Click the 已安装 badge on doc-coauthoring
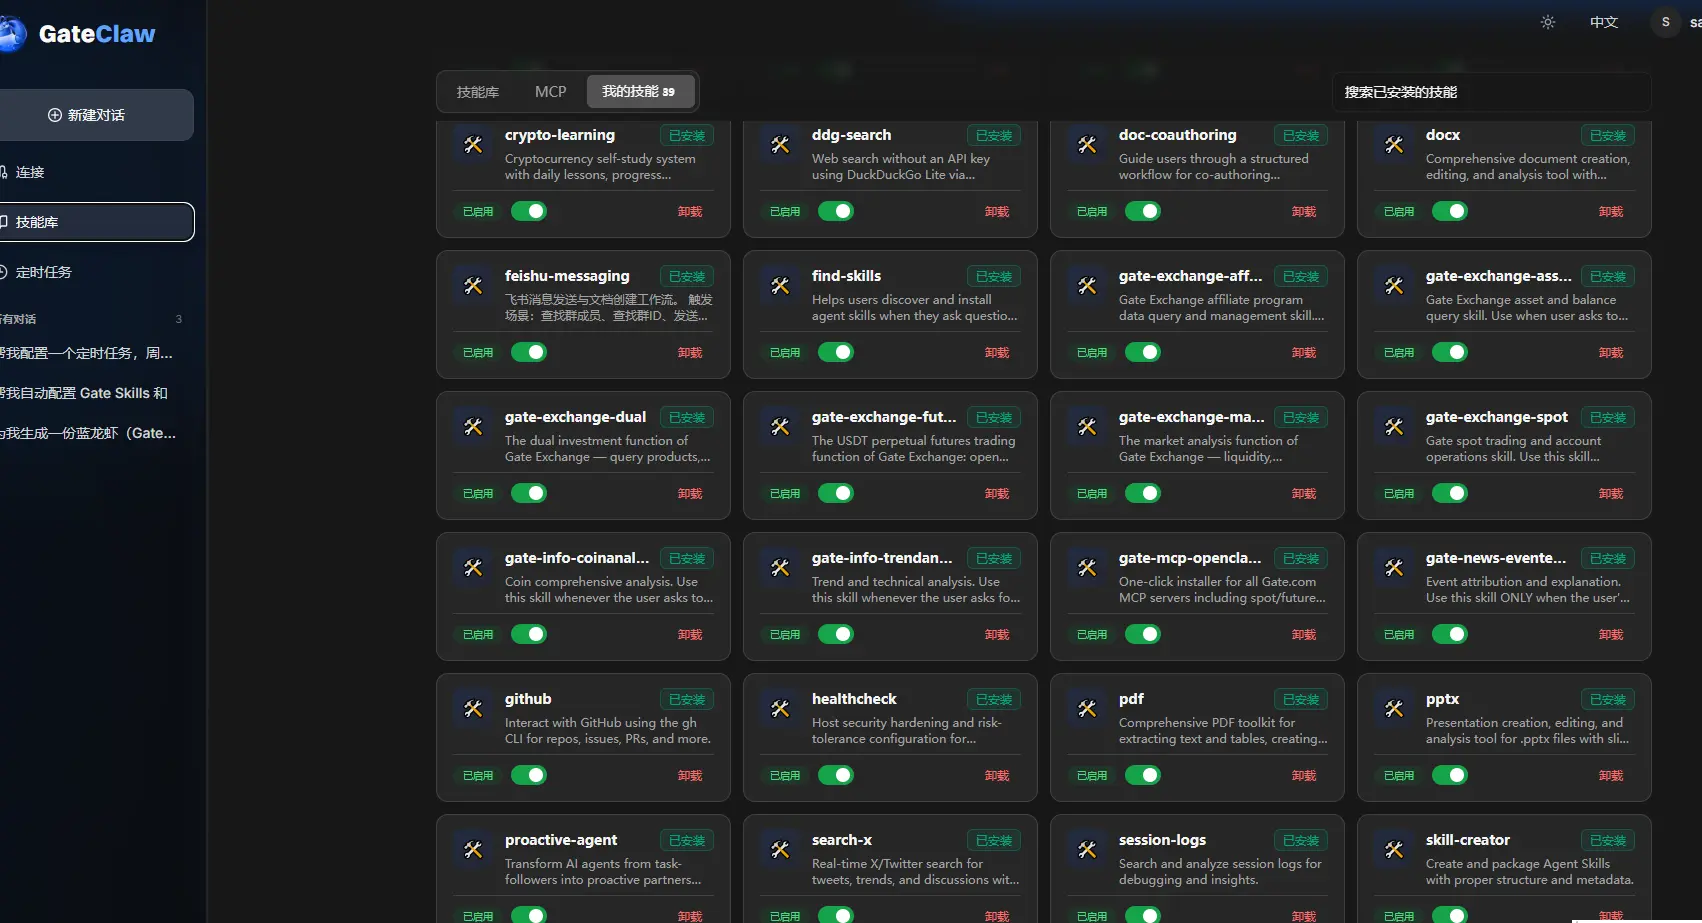The height and width of the screenshot is (923, 1702). [1301, 136]
